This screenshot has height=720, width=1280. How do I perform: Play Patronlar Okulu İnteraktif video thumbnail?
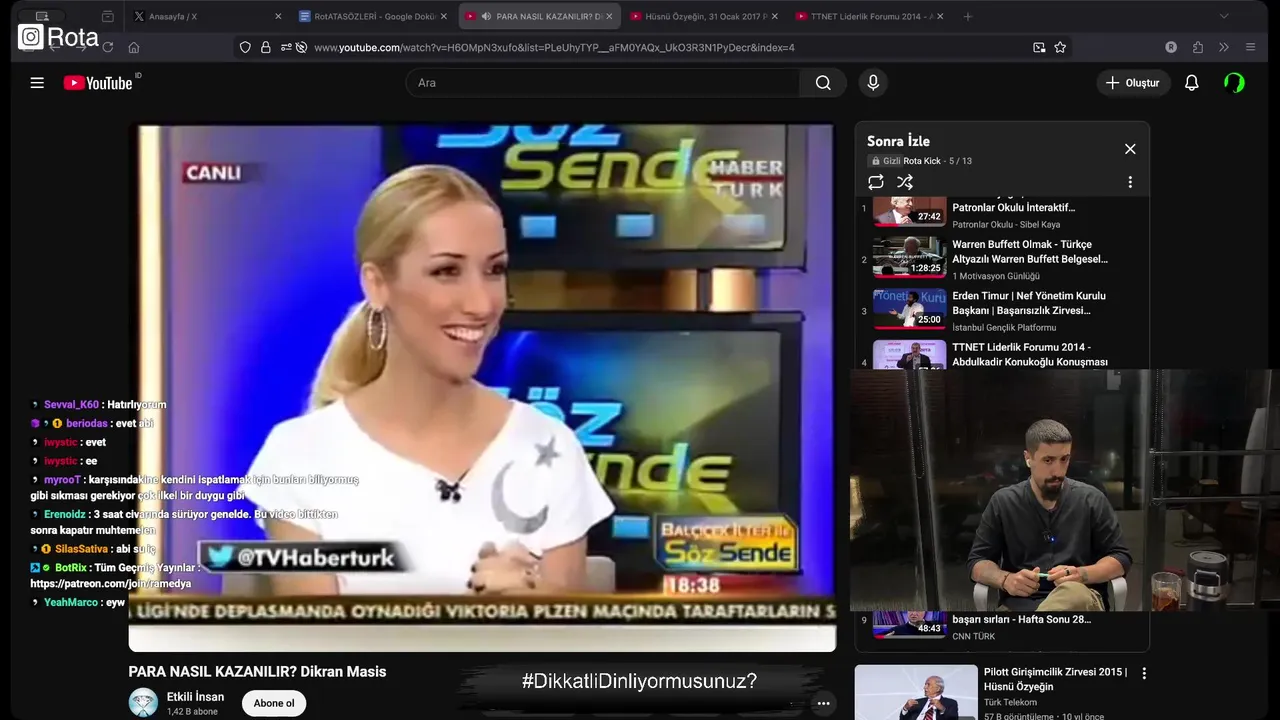tap(909, 211)
